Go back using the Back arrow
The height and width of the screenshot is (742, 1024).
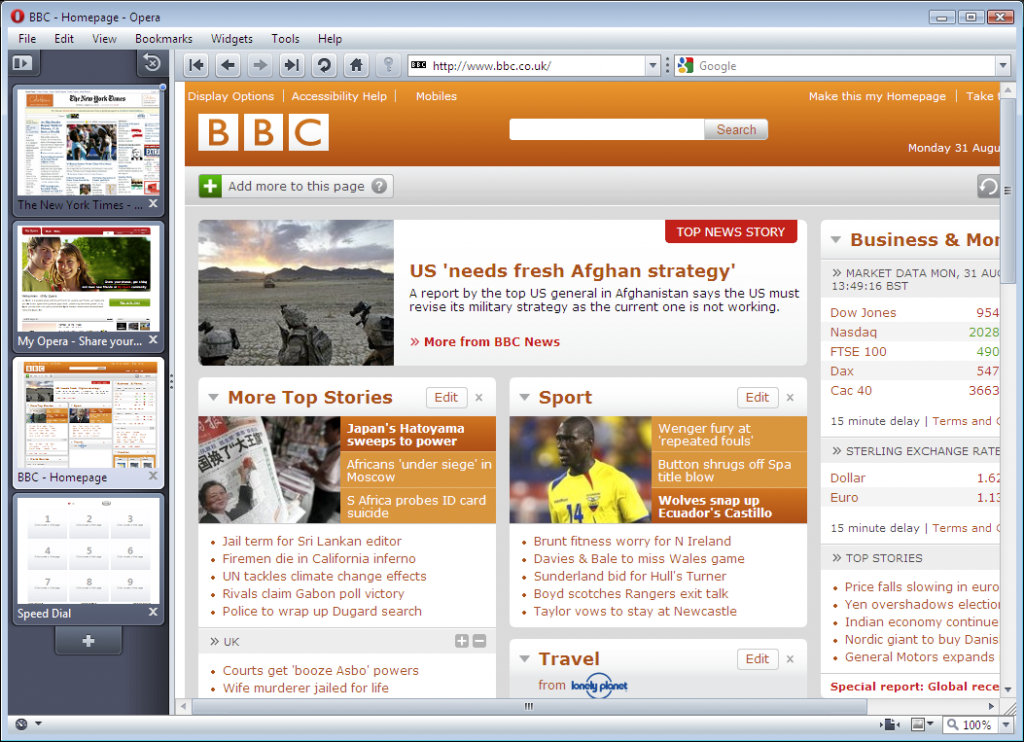[228, 65]
